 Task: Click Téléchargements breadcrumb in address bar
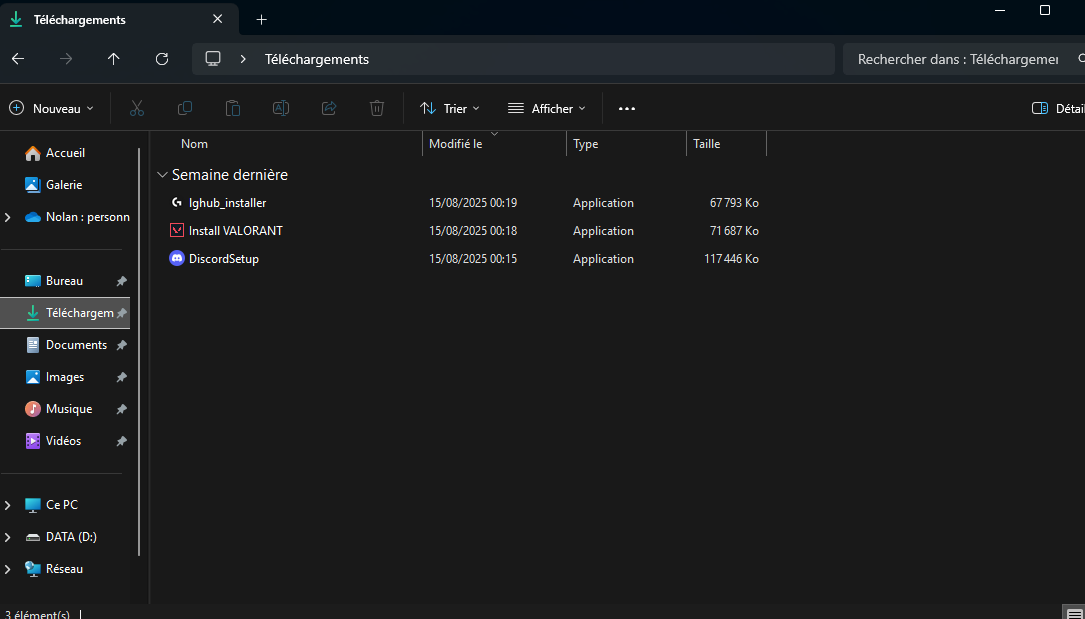click(x=317, y=59)
